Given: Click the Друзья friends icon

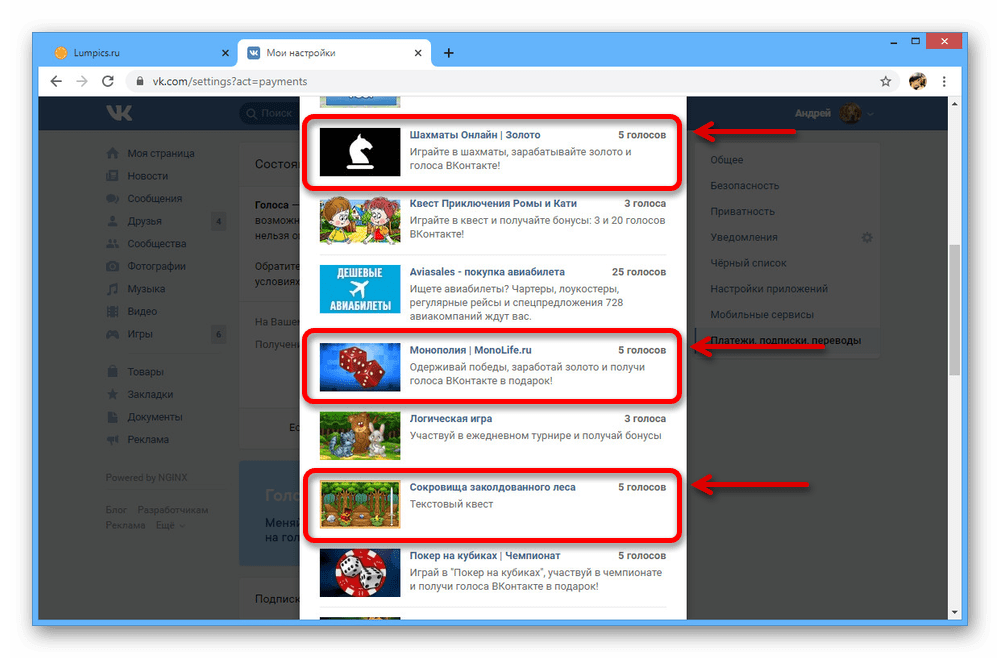Looking at the screenshot, I should coord(113,221).
